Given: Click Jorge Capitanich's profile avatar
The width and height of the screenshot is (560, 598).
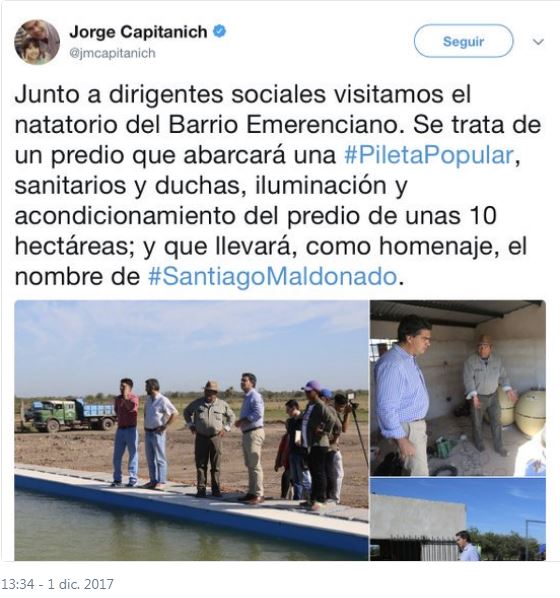Looking at the screenshot, I should pyautogui.click(x=37, y=42).
